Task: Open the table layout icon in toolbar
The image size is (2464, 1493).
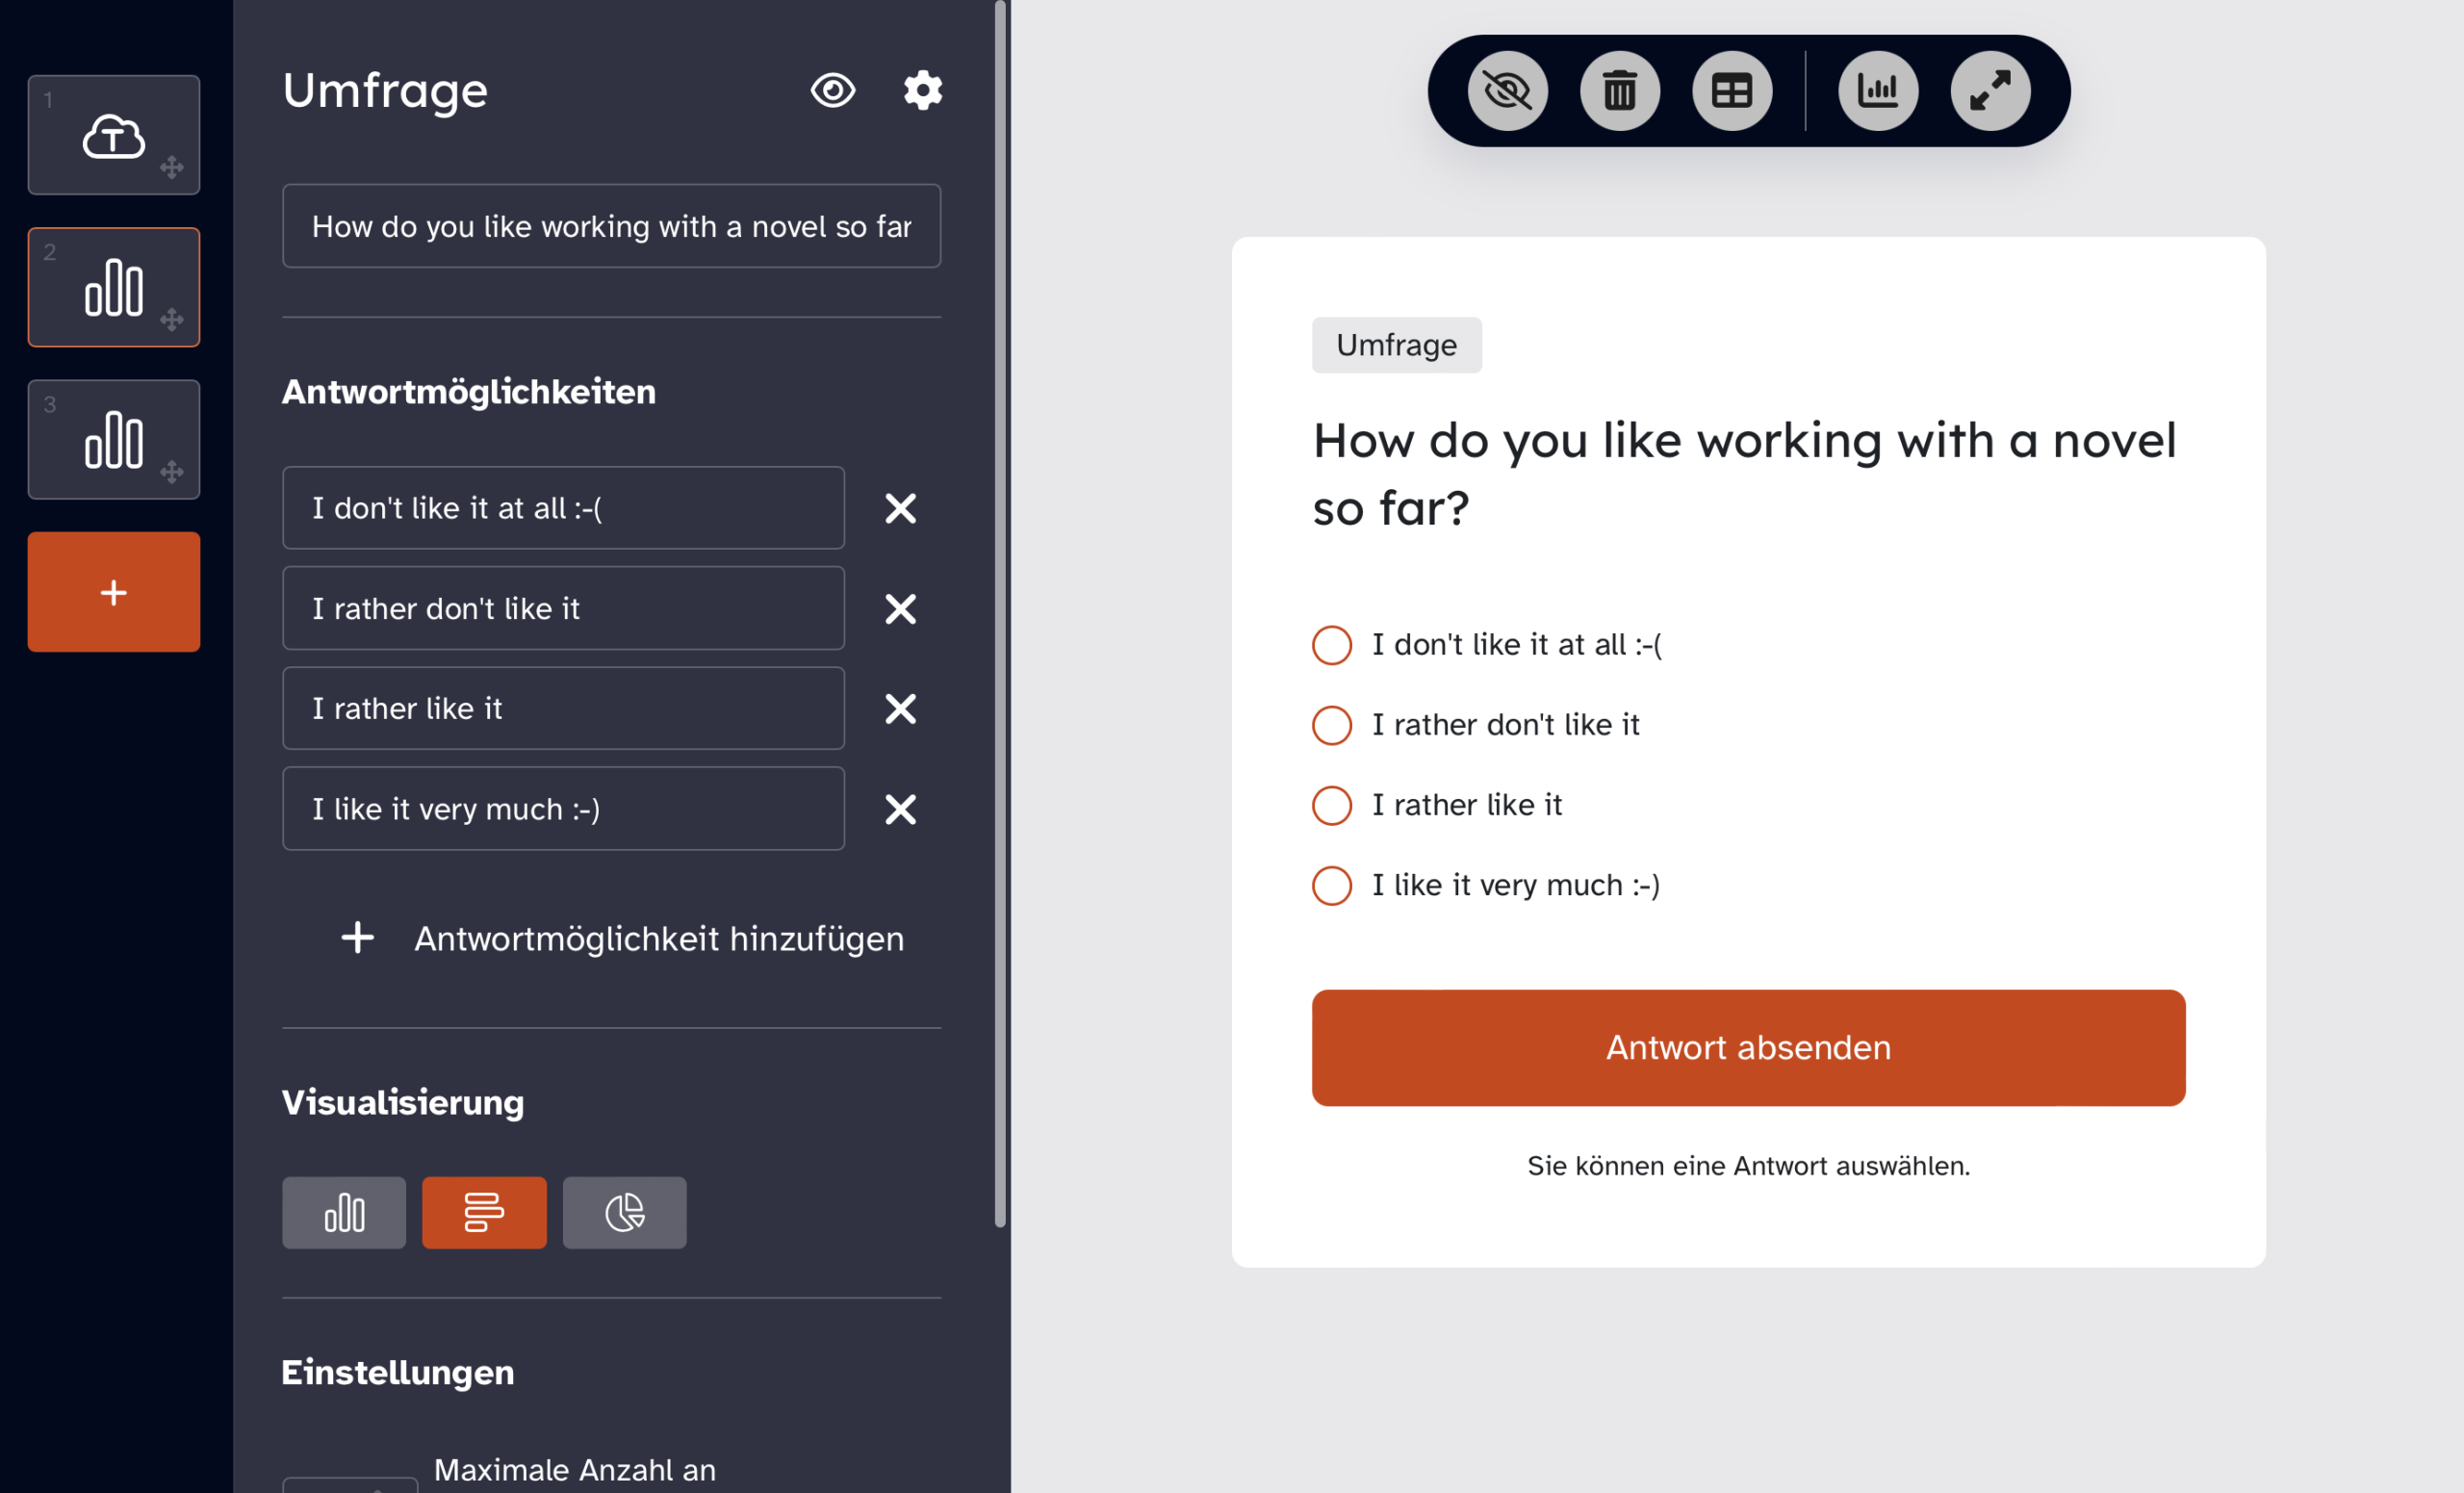Action: [x=1731, y=91]
